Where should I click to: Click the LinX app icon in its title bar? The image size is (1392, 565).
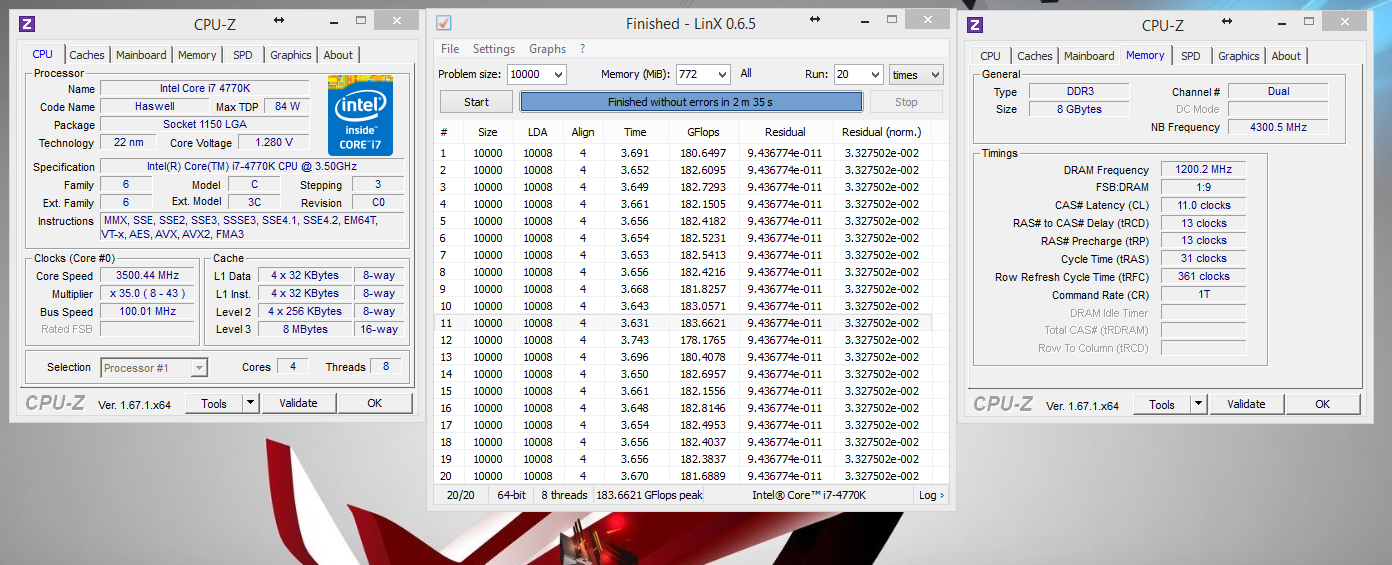point(445,22)
